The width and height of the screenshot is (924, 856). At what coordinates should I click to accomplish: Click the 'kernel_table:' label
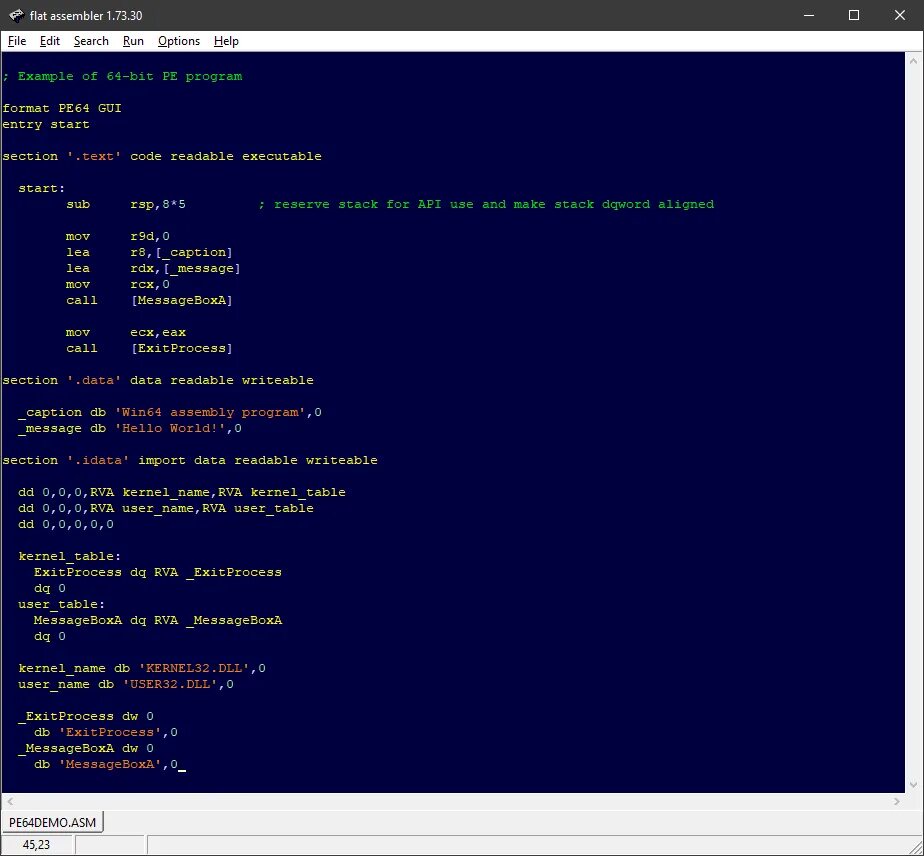pyautogui.click(x=70, y=556)
